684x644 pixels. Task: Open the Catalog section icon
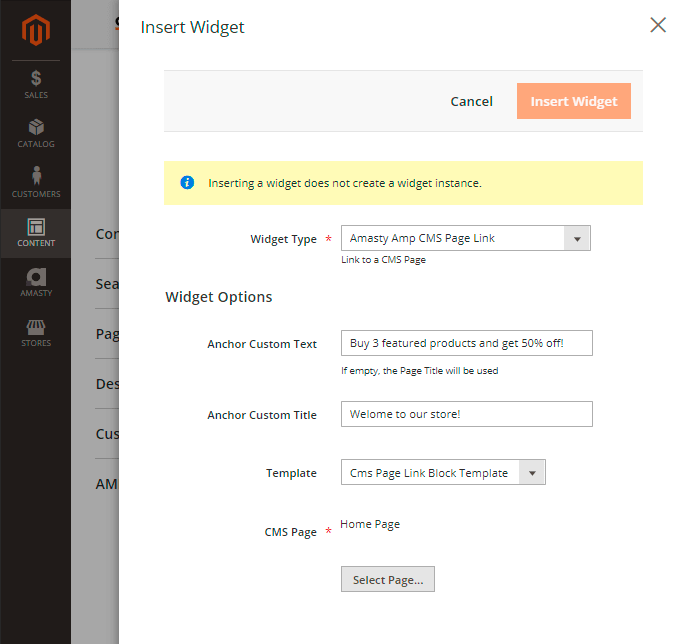tap(36, 134)
